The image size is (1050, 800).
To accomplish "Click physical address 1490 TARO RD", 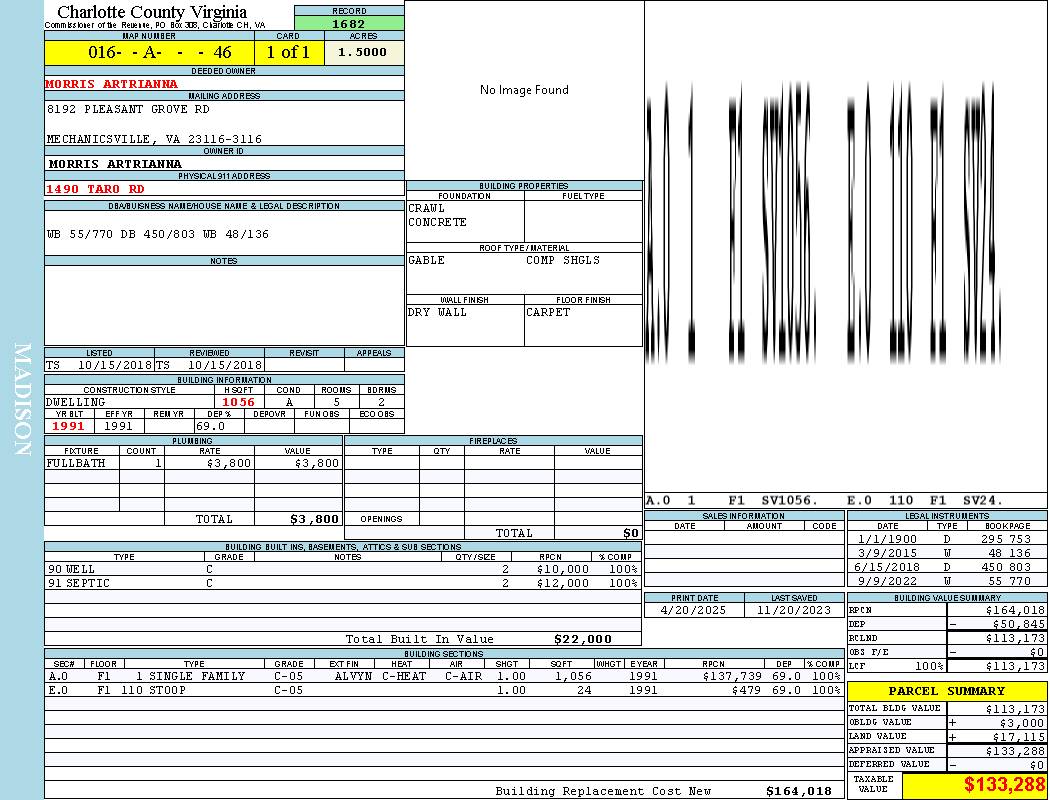I will (x=95, y=189).
